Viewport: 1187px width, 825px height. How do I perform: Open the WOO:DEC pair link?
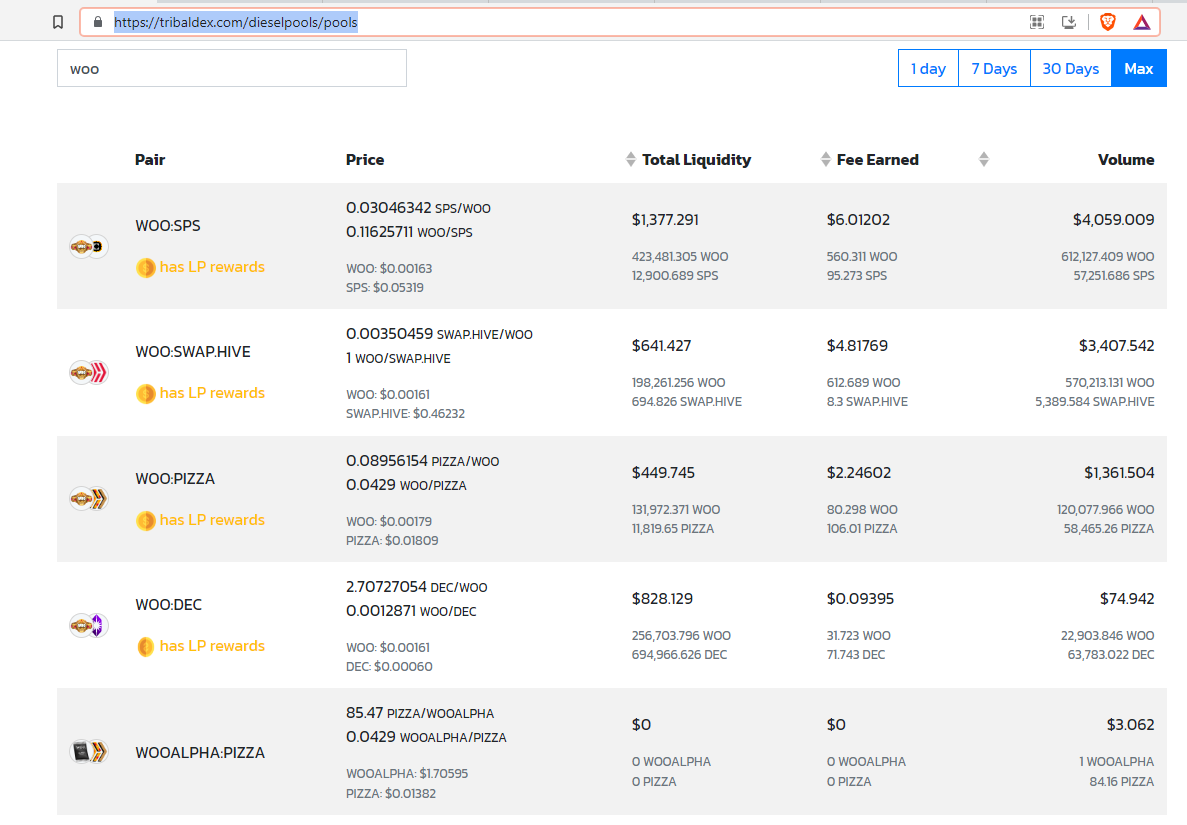169,605
